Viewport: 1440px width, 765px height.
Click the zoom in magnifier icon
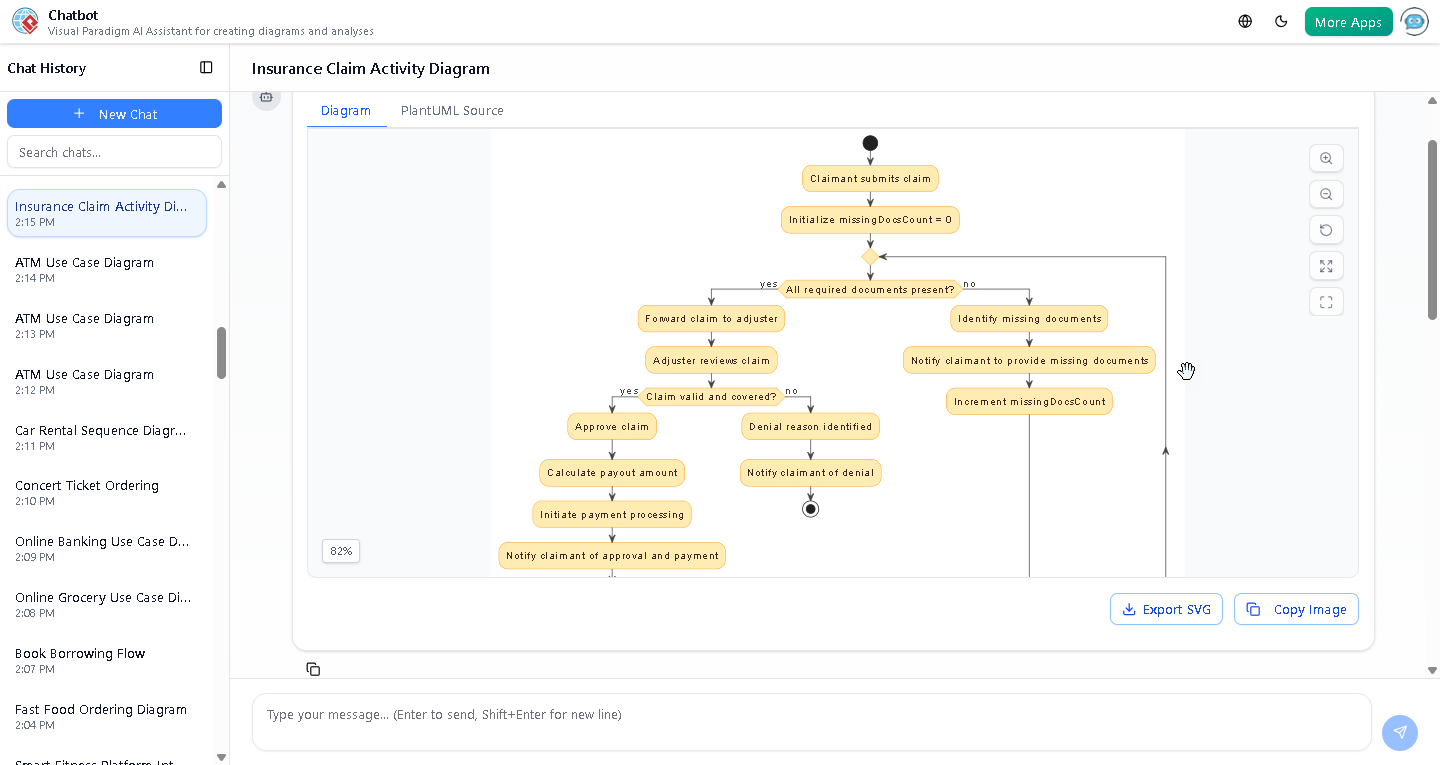point(1326,158)
